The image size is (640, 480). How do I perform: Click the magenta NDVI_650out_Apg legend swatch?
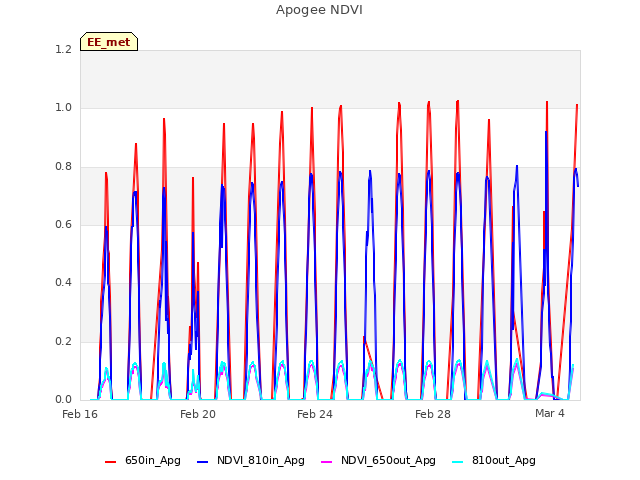click(x=327, y=462)
